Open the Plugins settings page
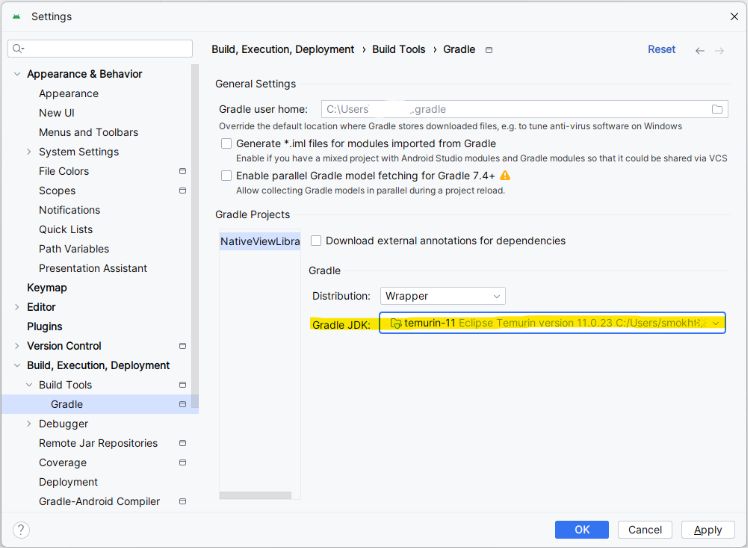The width and height of the screenshot is (748, 548). 44,327
